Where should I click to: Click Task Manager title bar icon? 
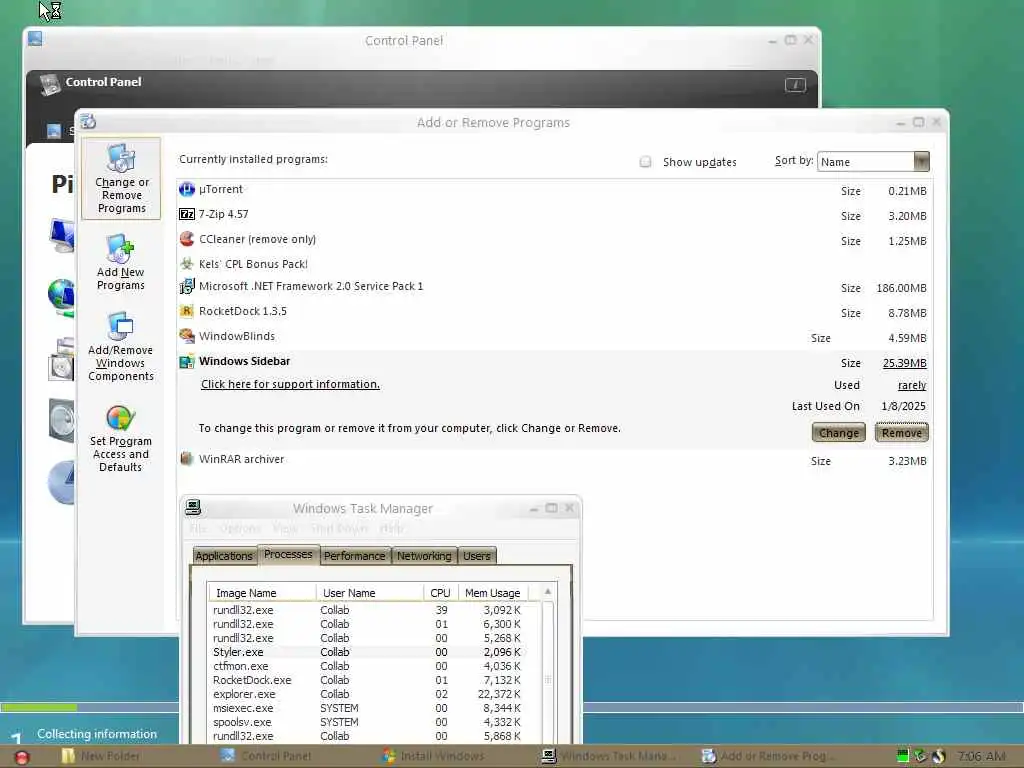click(x=193, y=507)
